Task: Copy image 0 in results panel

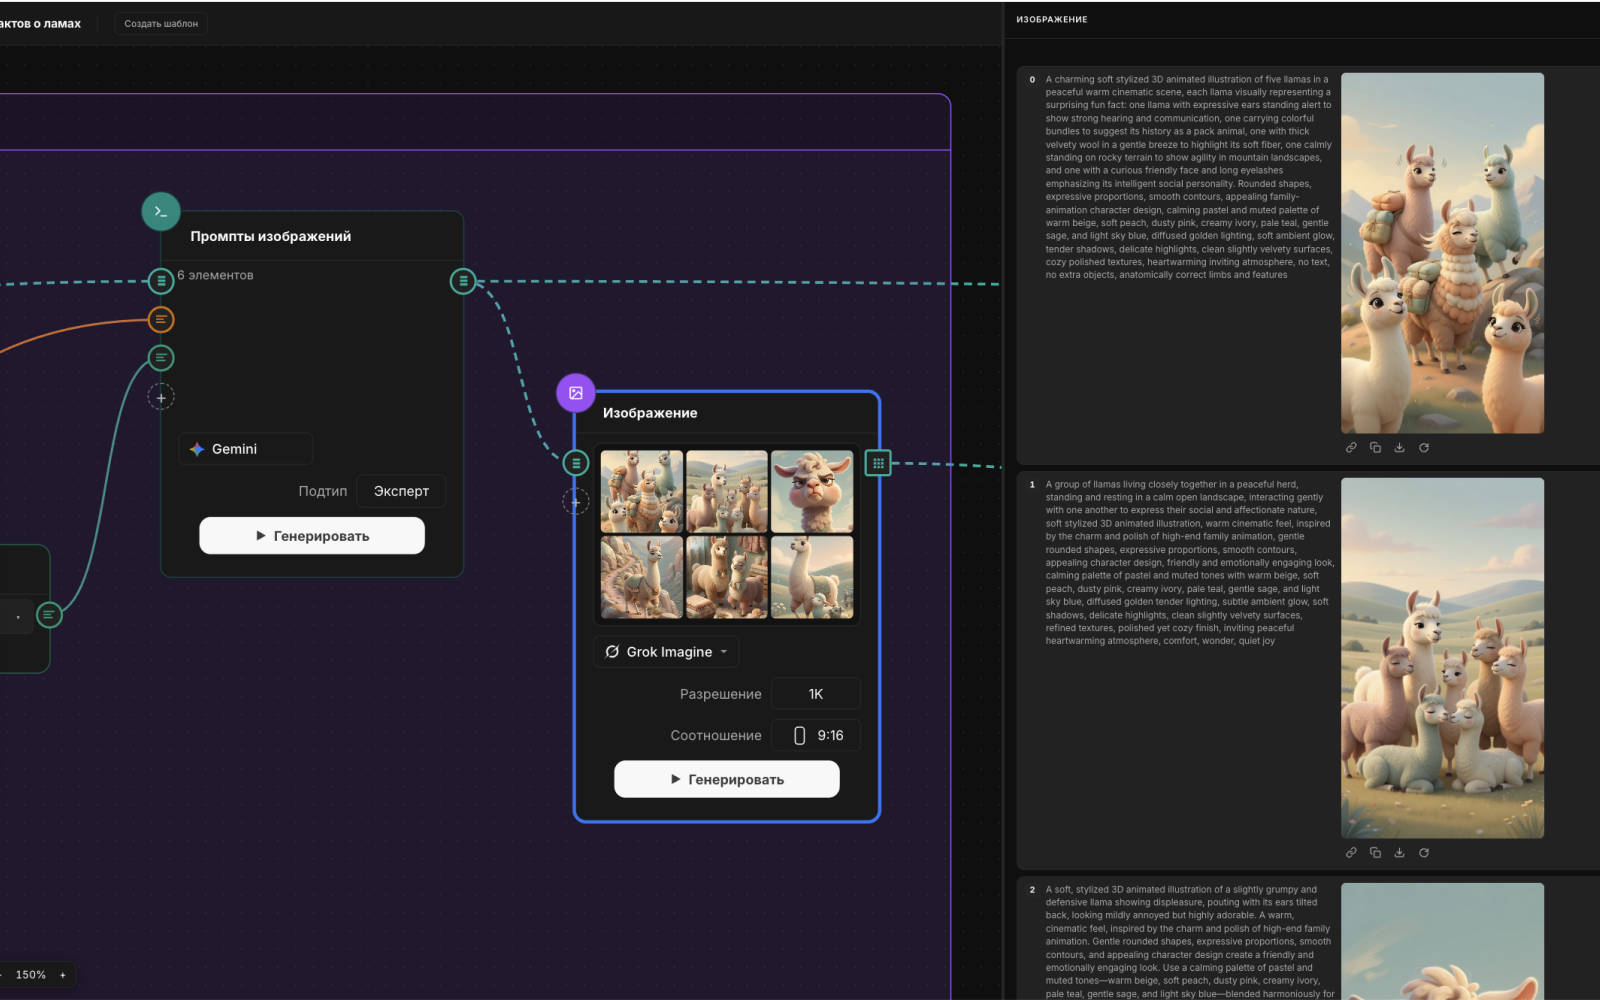Action: [1375, 448]
